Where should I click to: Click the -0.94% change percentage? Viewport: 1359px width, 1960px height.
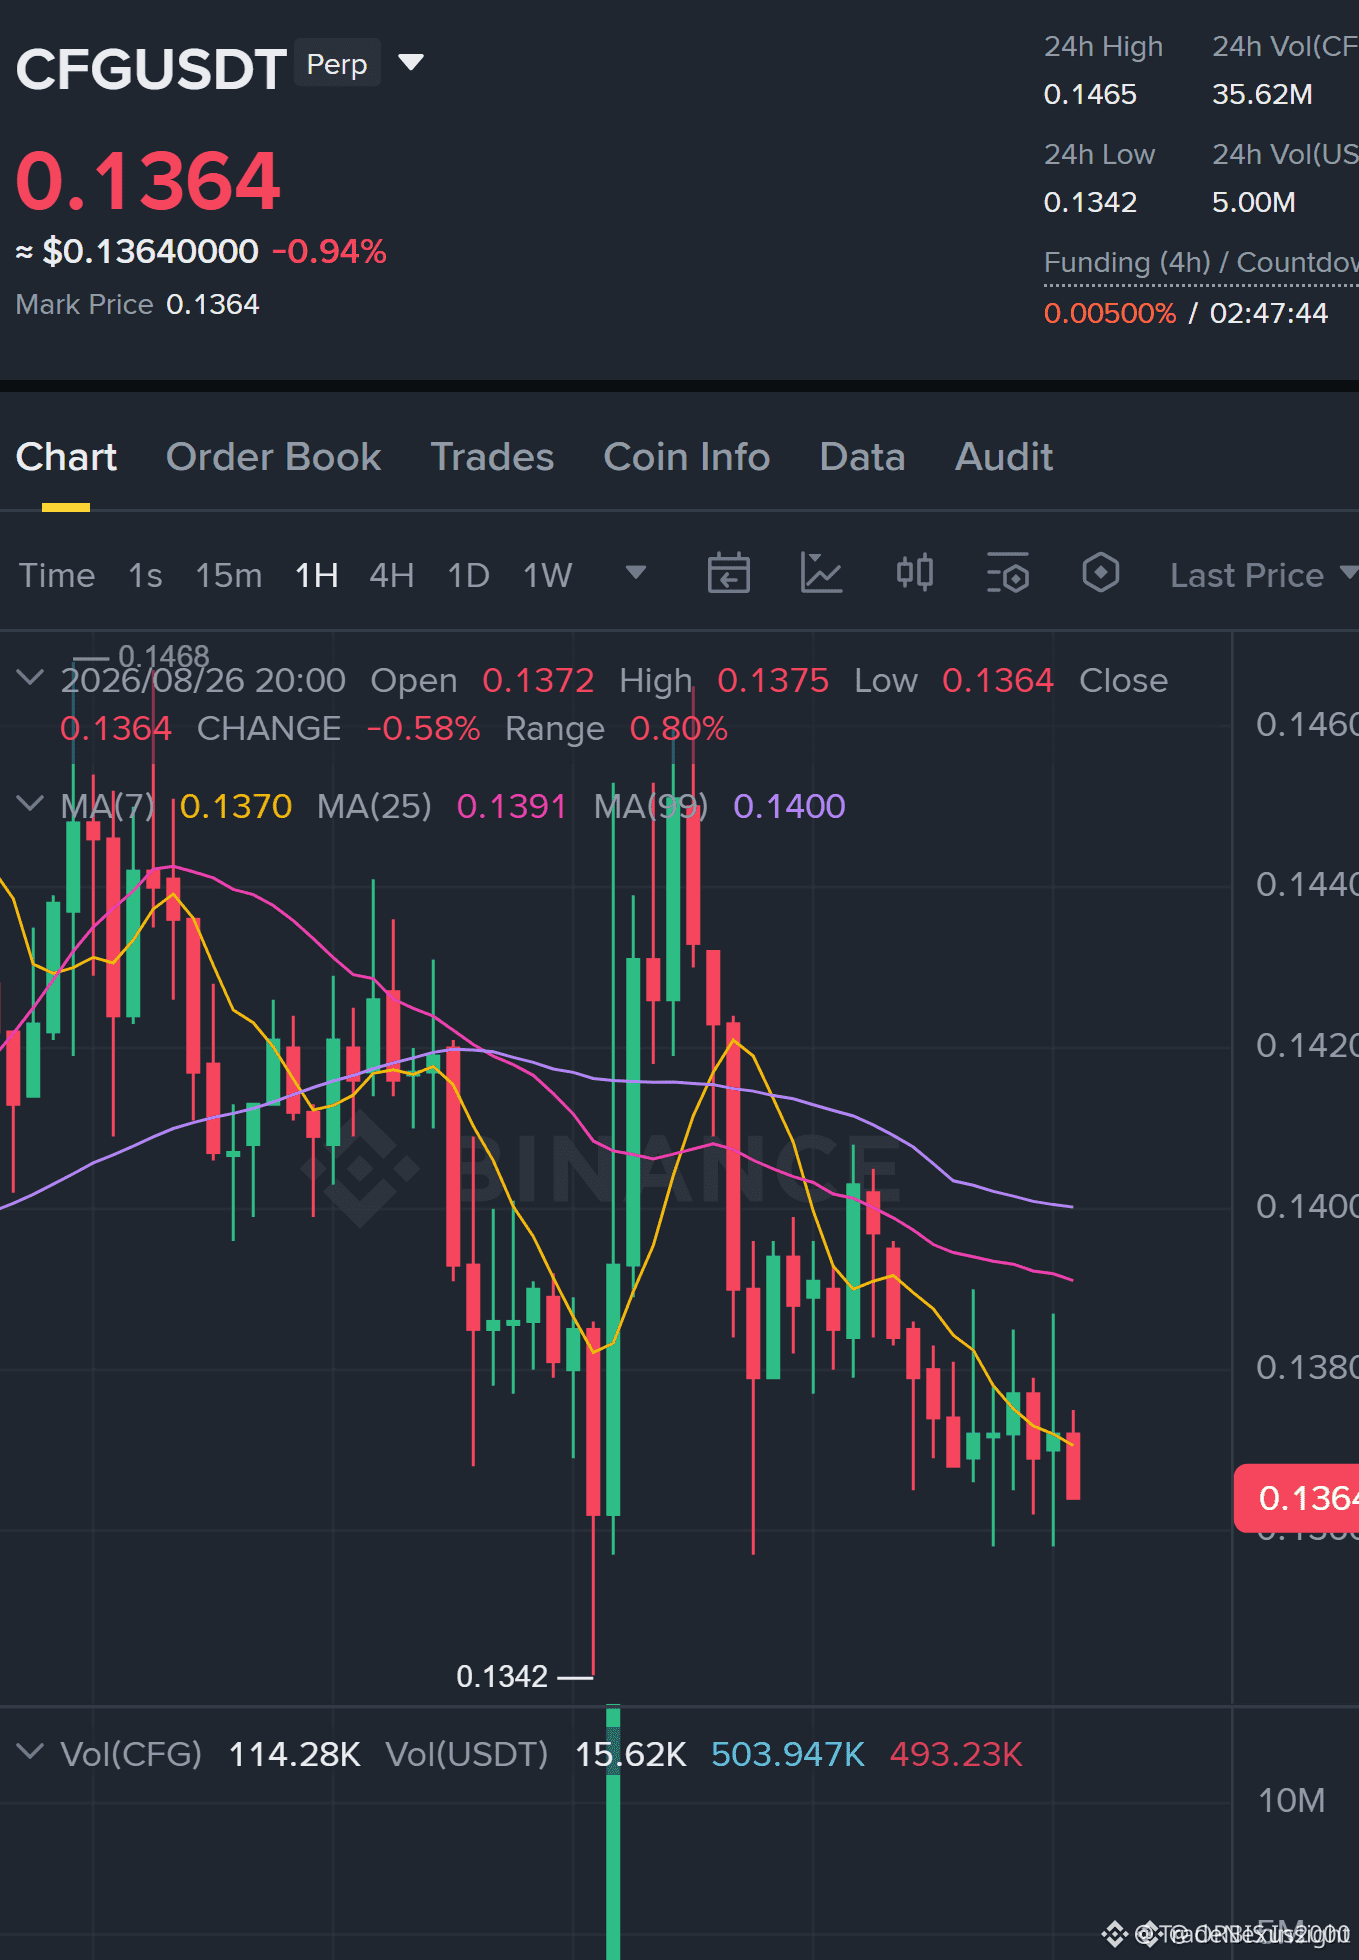pos(329,251)
